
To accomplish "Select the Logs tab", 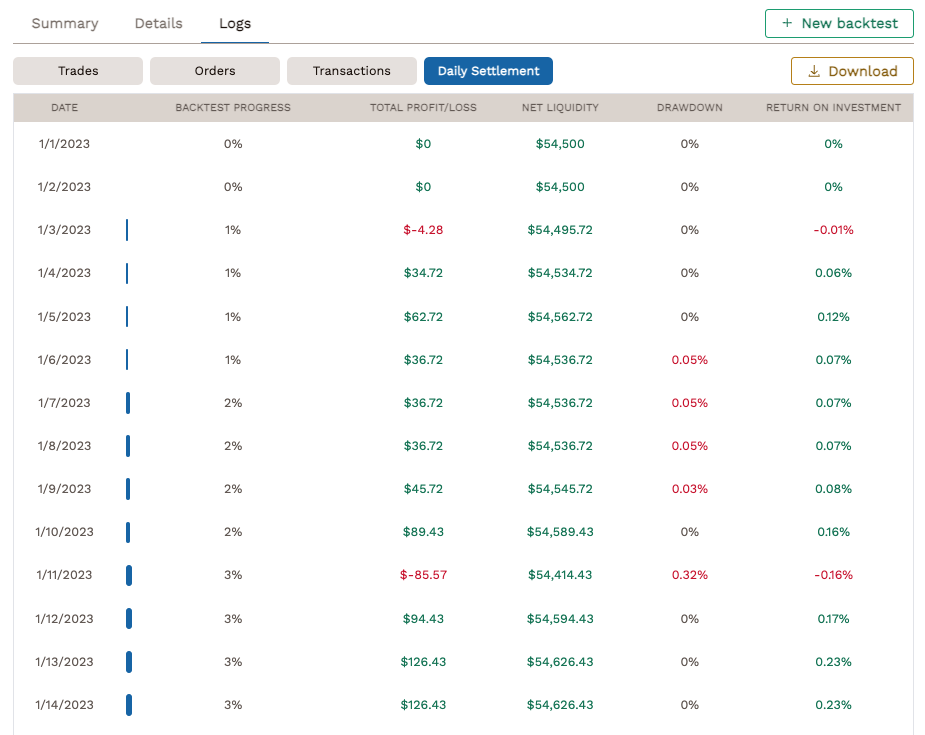I will point(235,23).
